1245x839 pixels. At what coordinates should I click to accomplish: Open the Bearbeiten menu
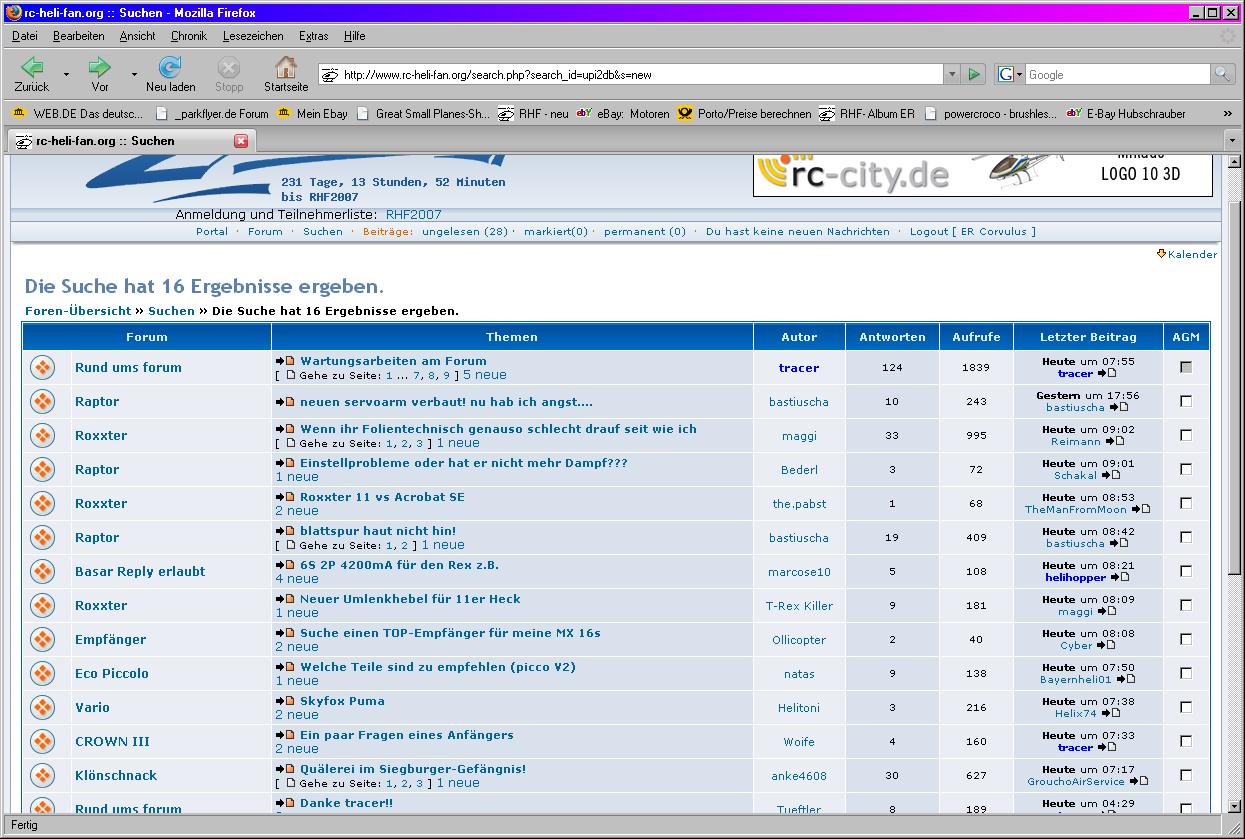pyautogui.click(x=79, y=36)
